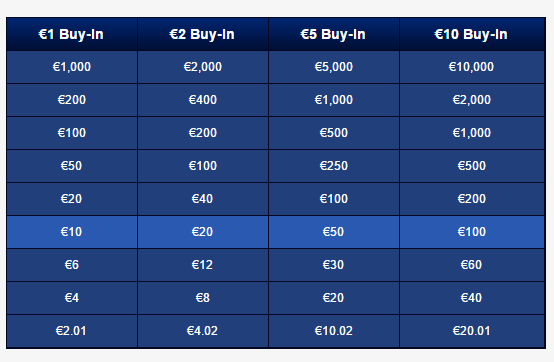The height and width of the screenshot is (362, 554).
Task: Select the €10.02 prize cell
Action: (x=334, y=331)
